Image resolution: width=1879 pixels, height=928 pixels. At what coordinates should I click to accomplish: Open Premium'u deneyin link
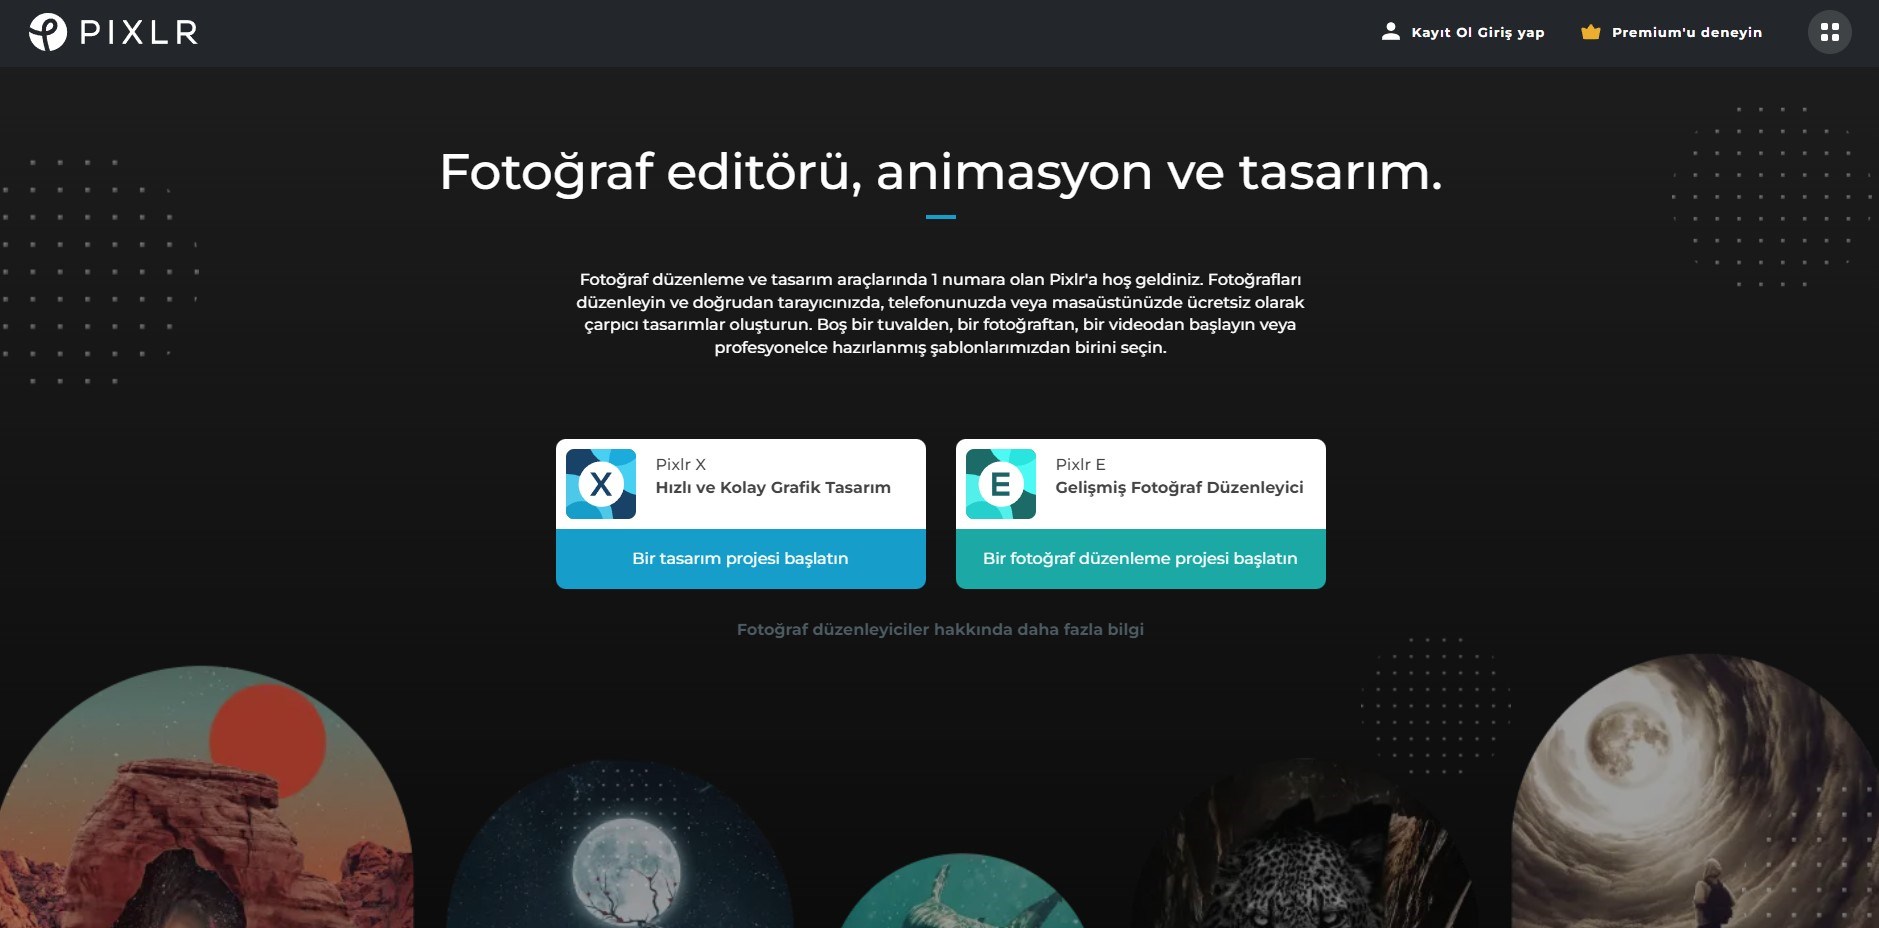click(x=1687, y=32)
